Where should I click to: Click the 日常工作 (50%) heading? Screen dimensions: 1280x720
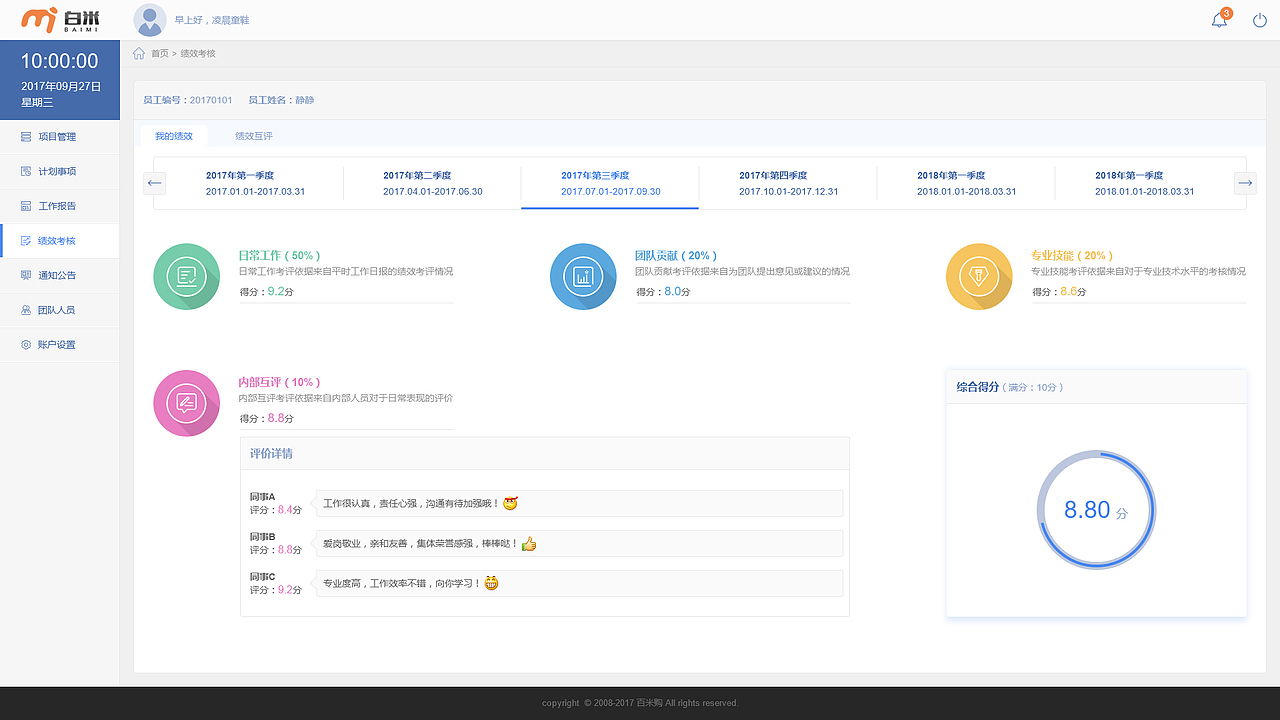(x=279, y=256)
